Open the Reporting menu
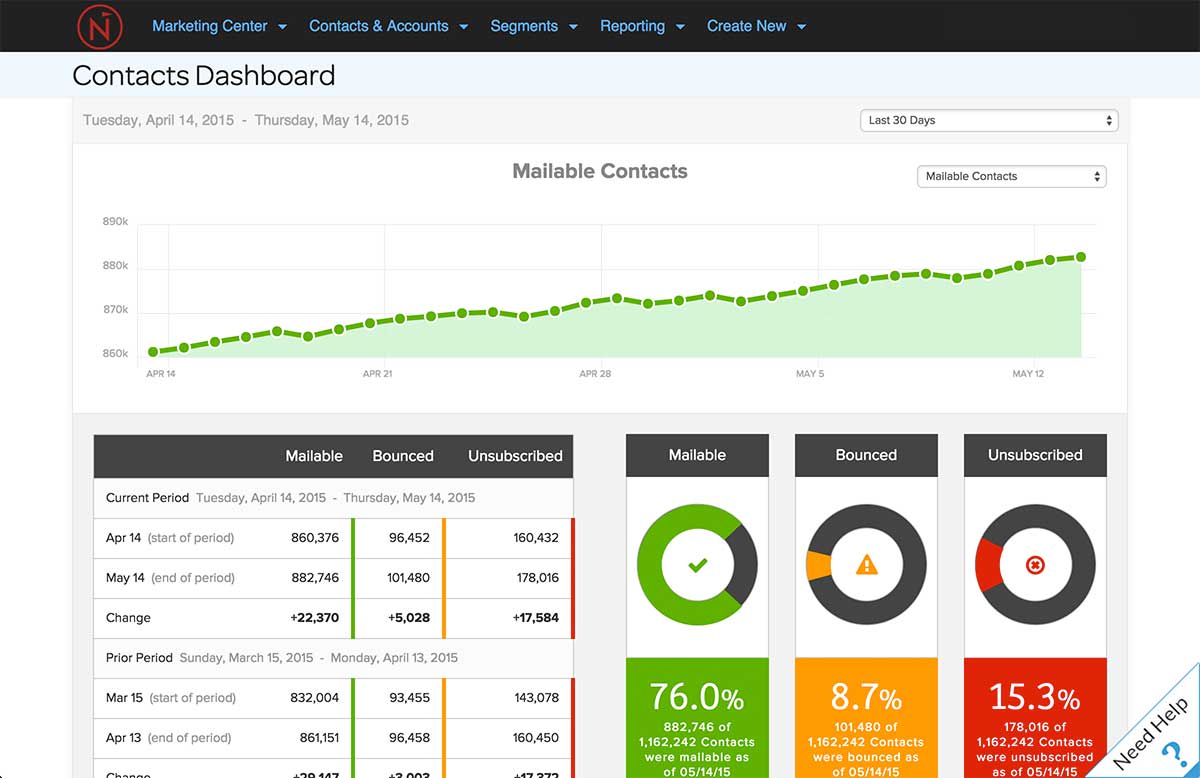The image size is (1200, 778). (x=642, y=26)
